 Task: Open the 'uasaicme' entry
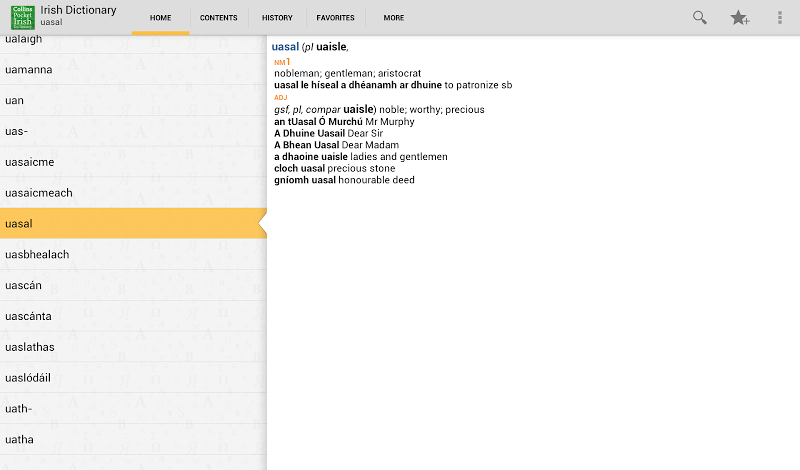[133, 162]
